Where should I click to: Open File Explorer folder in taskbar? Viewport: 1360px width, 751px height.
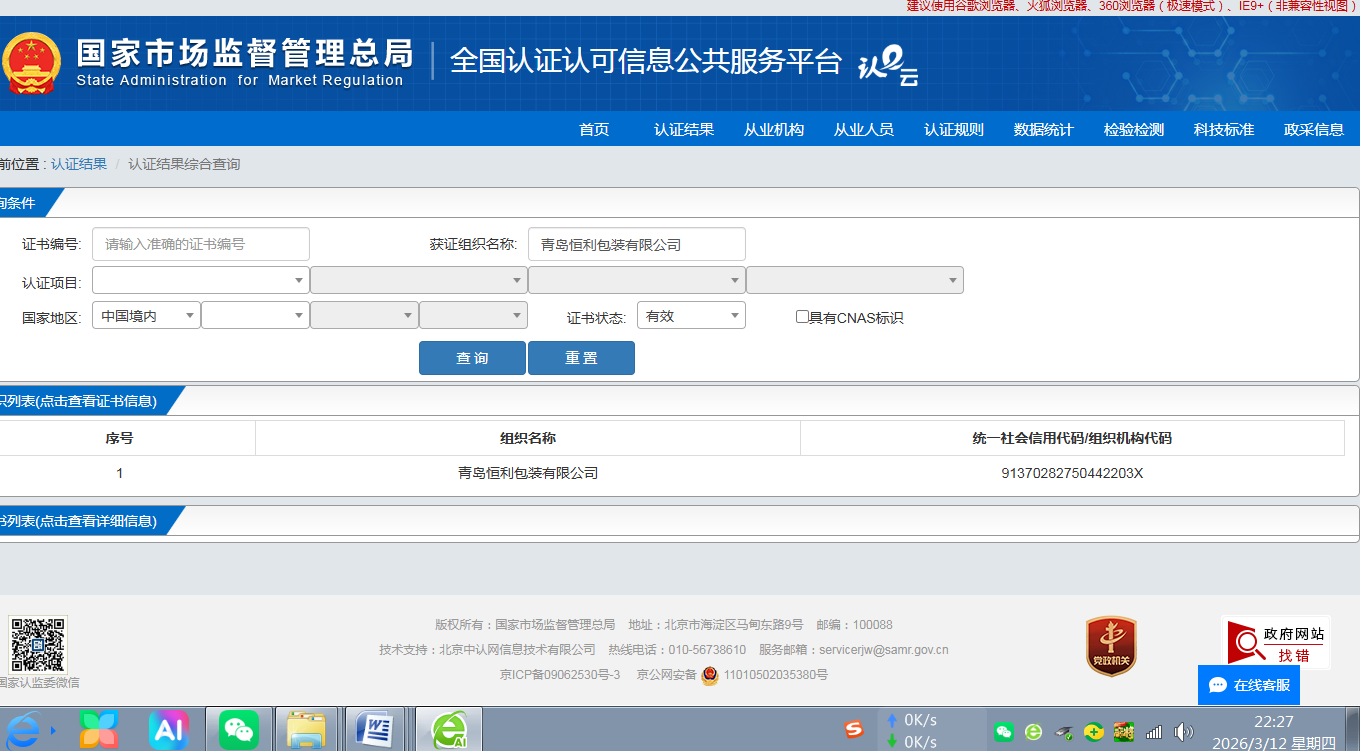point(306,730)
